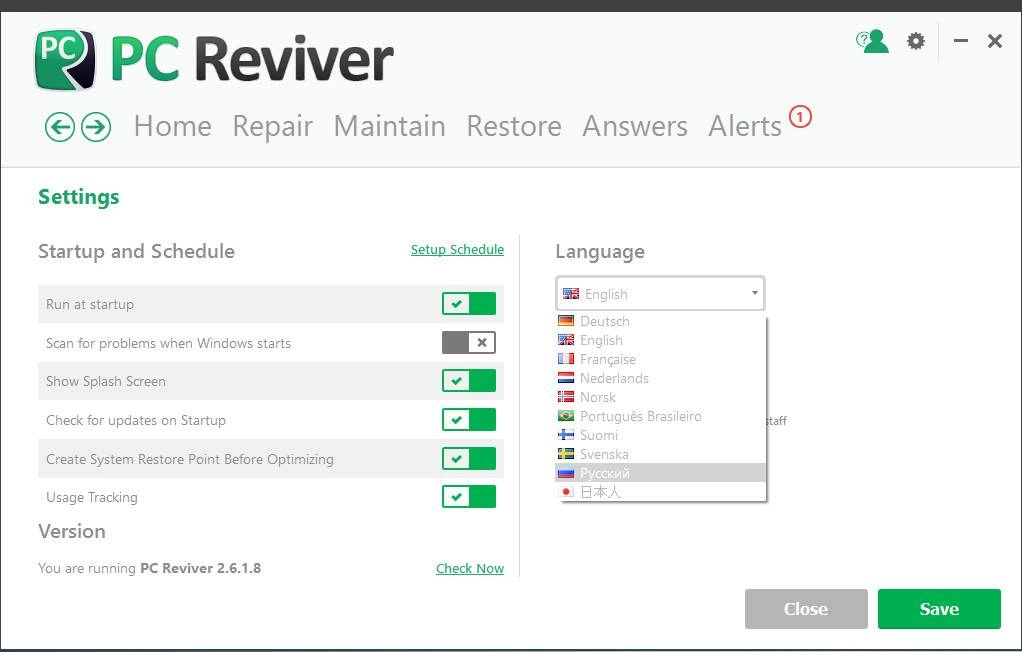Image resolution: width=1022 pixels, height=652 pixels.
Task: Select Русский language option
Action: click(660, 473)
